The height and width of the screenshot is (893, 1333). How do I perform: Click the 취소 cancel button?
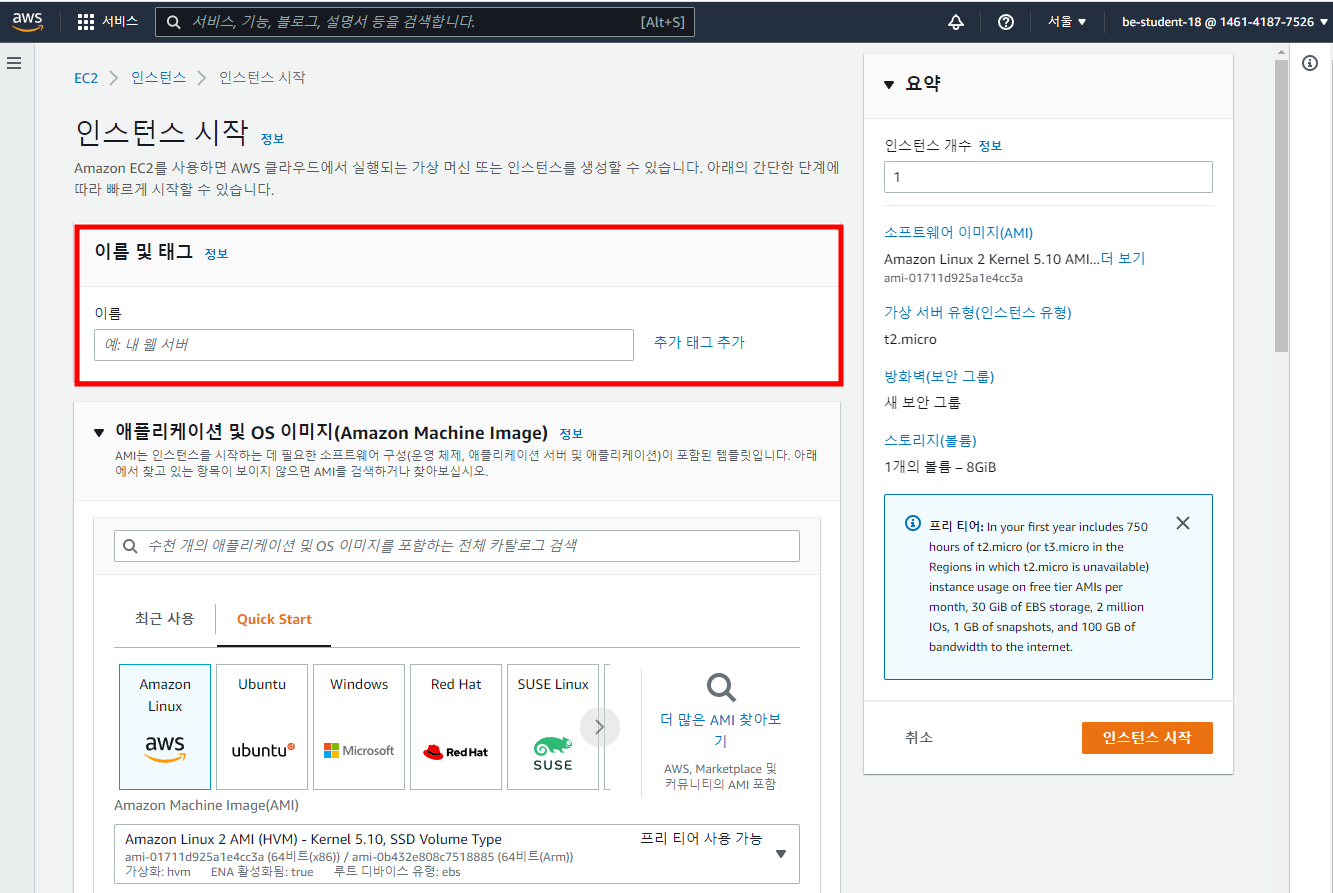click(919, 738)
